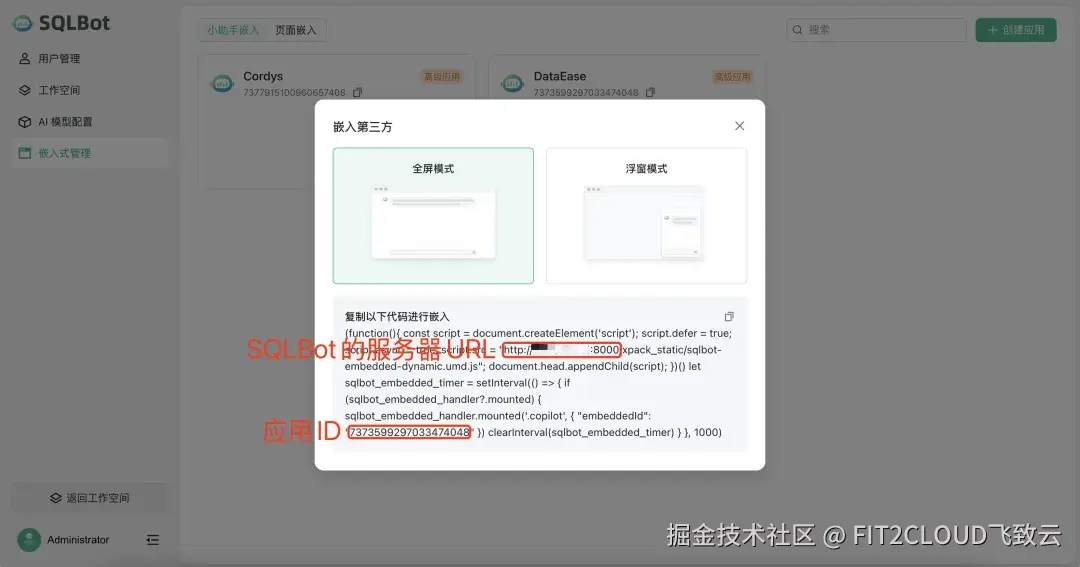1080x567 pixels.
Task: Click the SQLBot logo icon
Action: (x=23, y=23)
